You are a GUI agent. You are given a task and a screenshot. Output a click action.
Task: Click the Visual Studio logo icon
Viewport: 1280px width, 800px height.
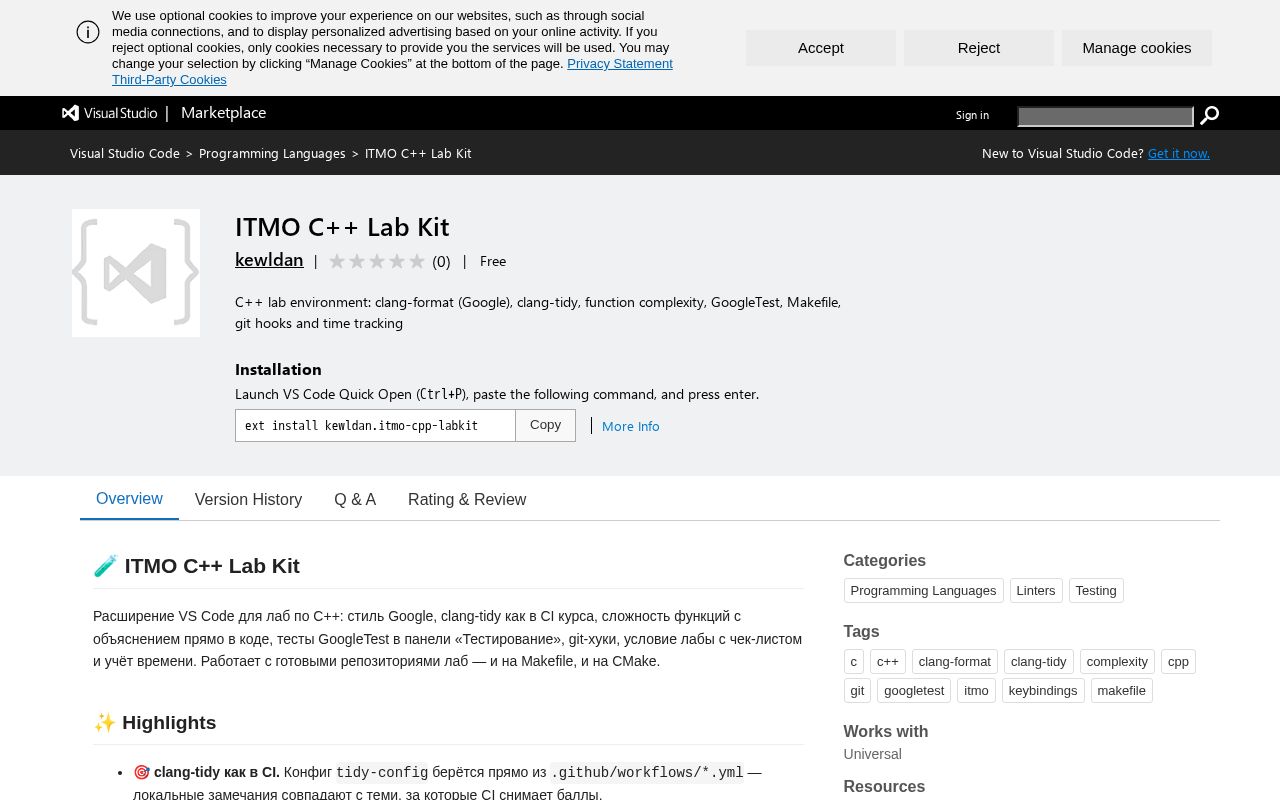(70, 113)
